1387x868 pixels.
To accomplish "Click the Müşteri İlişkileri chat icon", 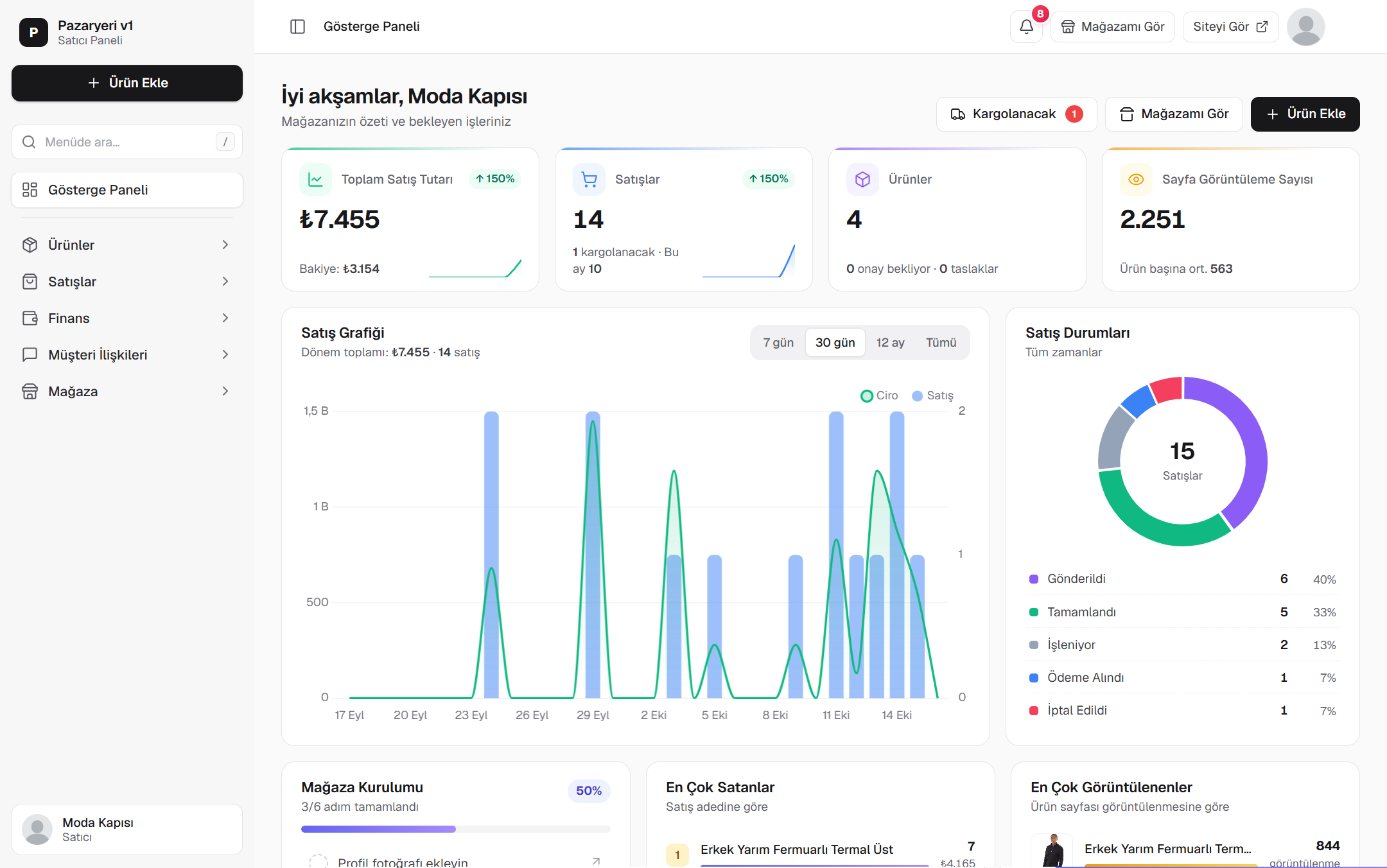I will [30, 355].
